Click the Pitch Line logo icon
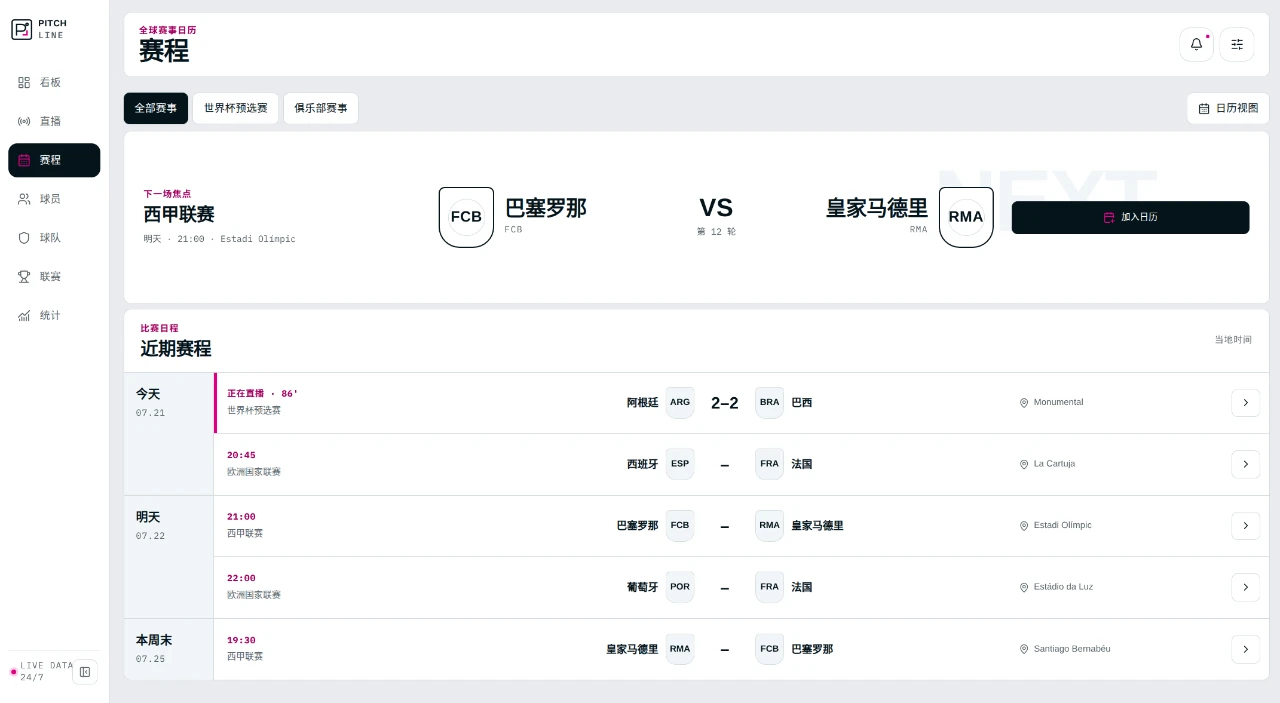Viewport: 1280px width, 703px height. [x=22, y=29]
